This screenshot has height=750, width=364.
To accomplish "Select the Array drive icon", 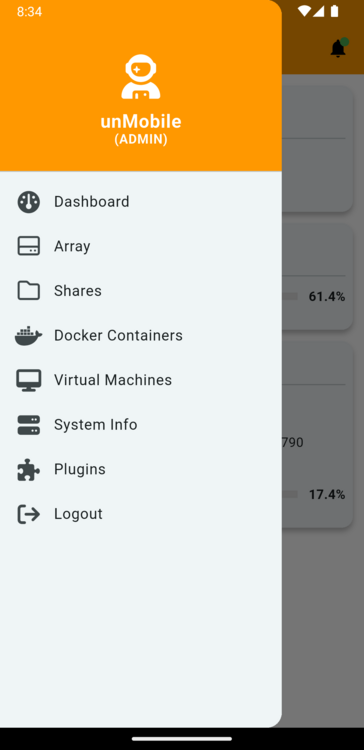I will coord(29,246).
